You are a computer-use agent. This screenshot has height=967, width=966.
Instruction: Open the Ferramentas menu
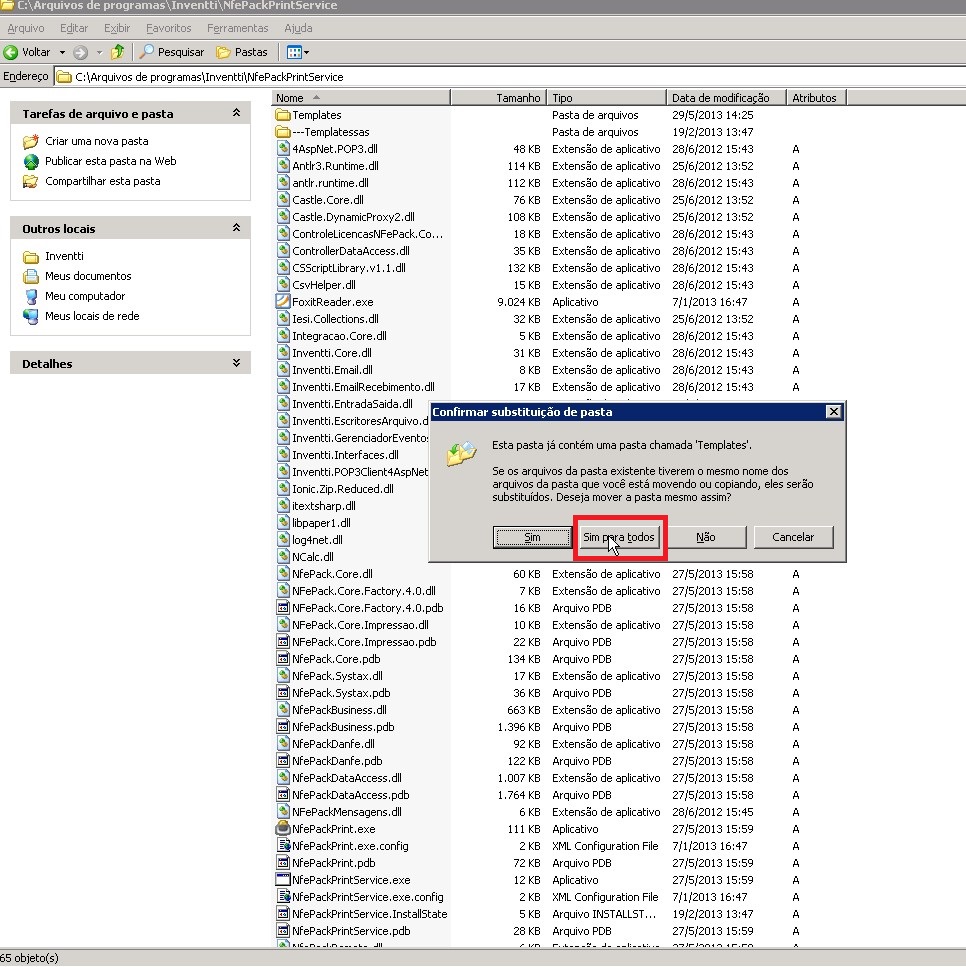[237, 29]
